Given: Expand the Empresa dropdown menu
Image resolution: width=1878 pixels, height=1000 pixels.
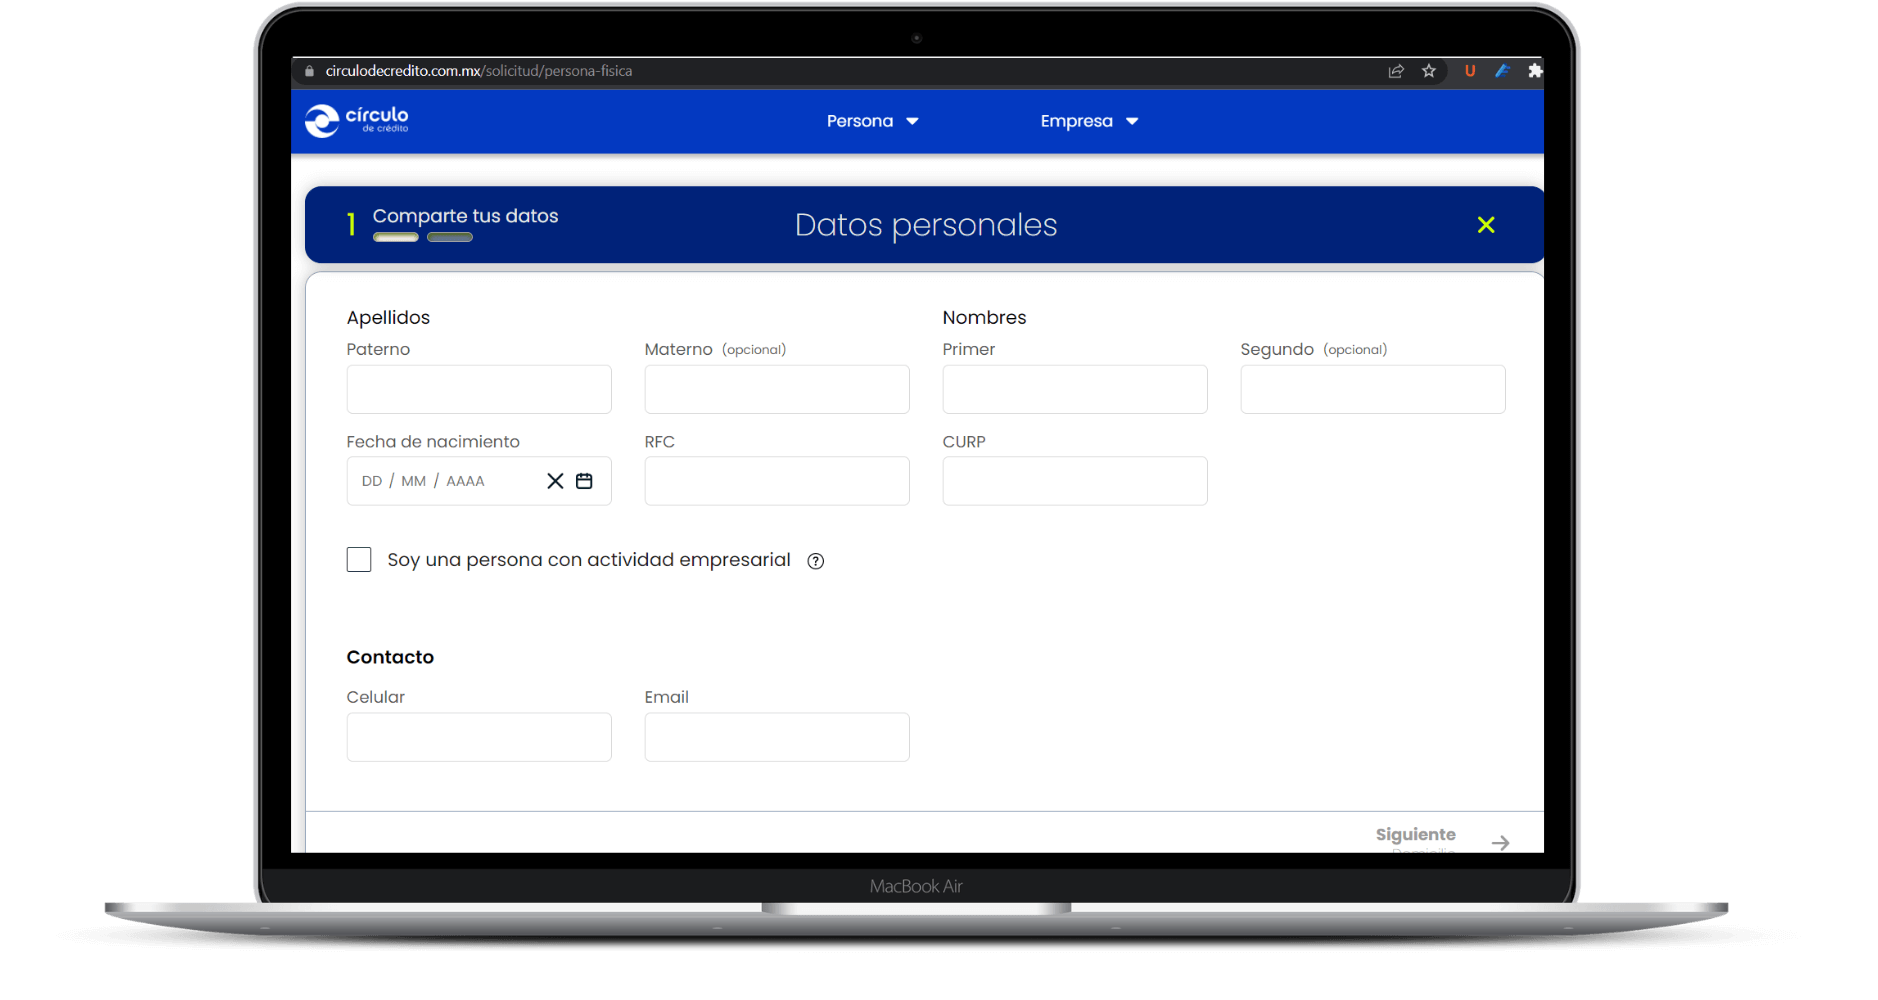Looking at the screenshot, I should point(1089,121).
